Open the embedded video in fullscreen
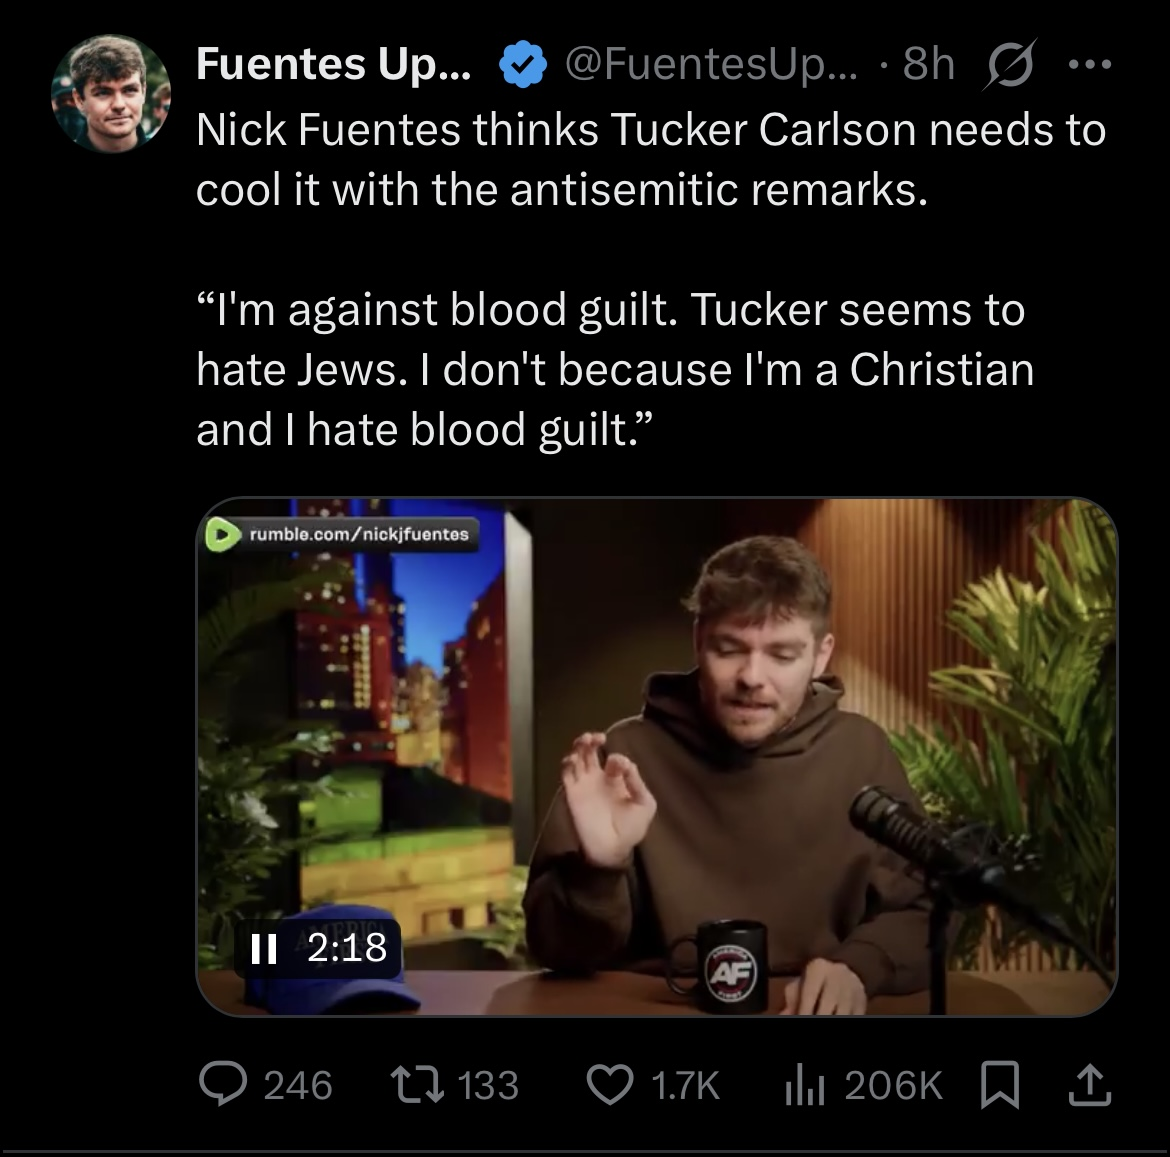 click(656, 756)
